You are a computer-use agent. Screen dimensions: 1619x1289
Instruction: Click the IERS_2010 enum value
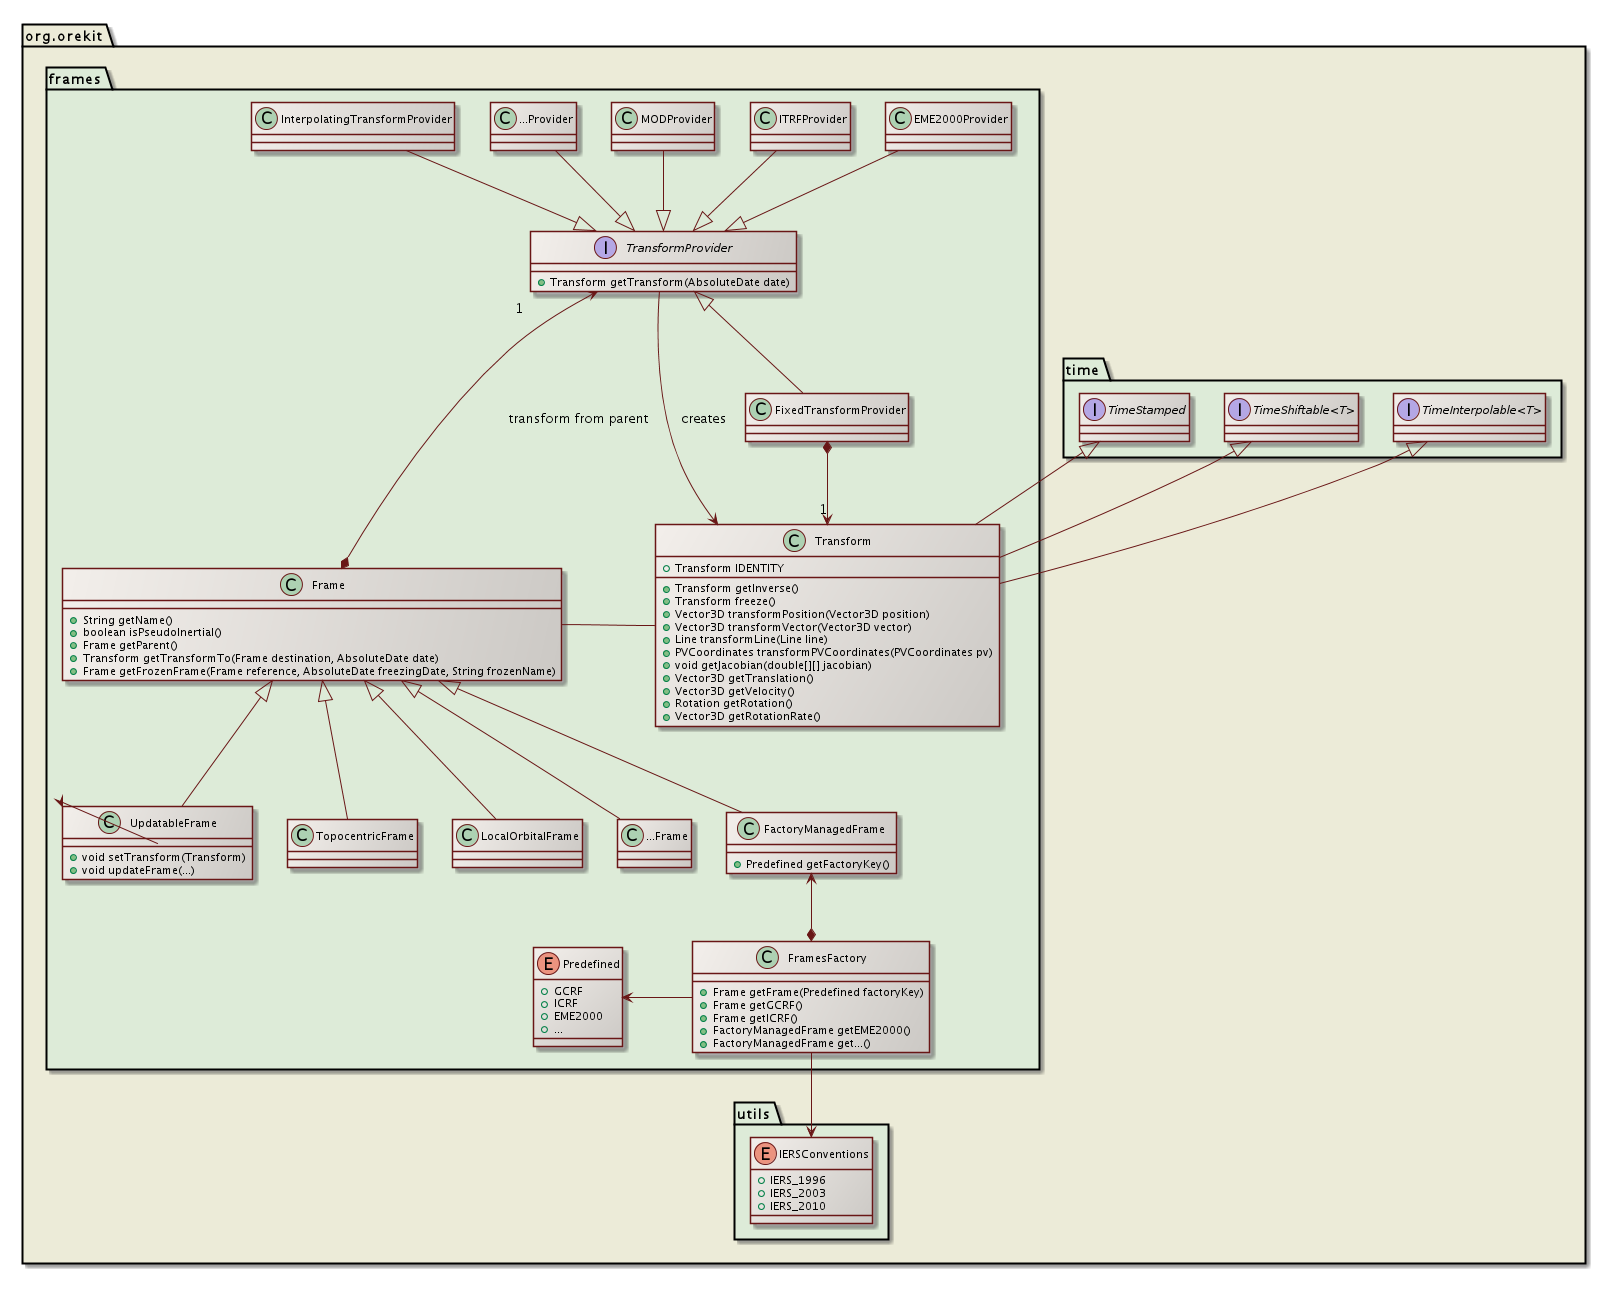[x=797, y=1206]
